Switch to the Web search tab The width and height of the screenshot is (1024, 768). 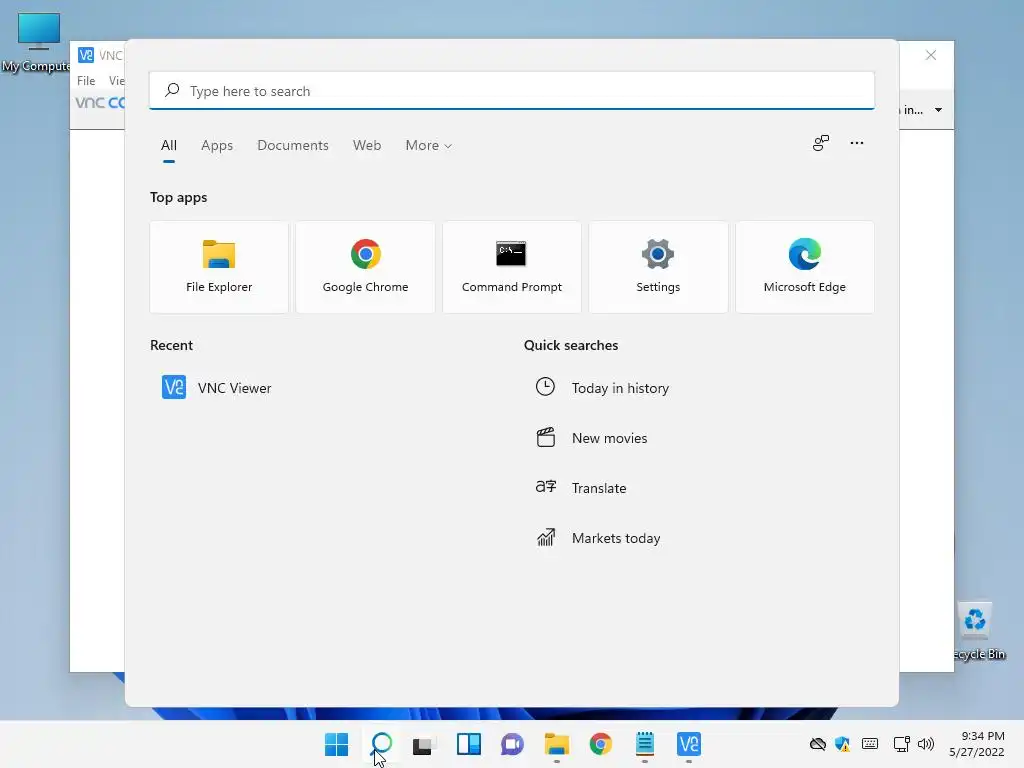coord(367,145)
